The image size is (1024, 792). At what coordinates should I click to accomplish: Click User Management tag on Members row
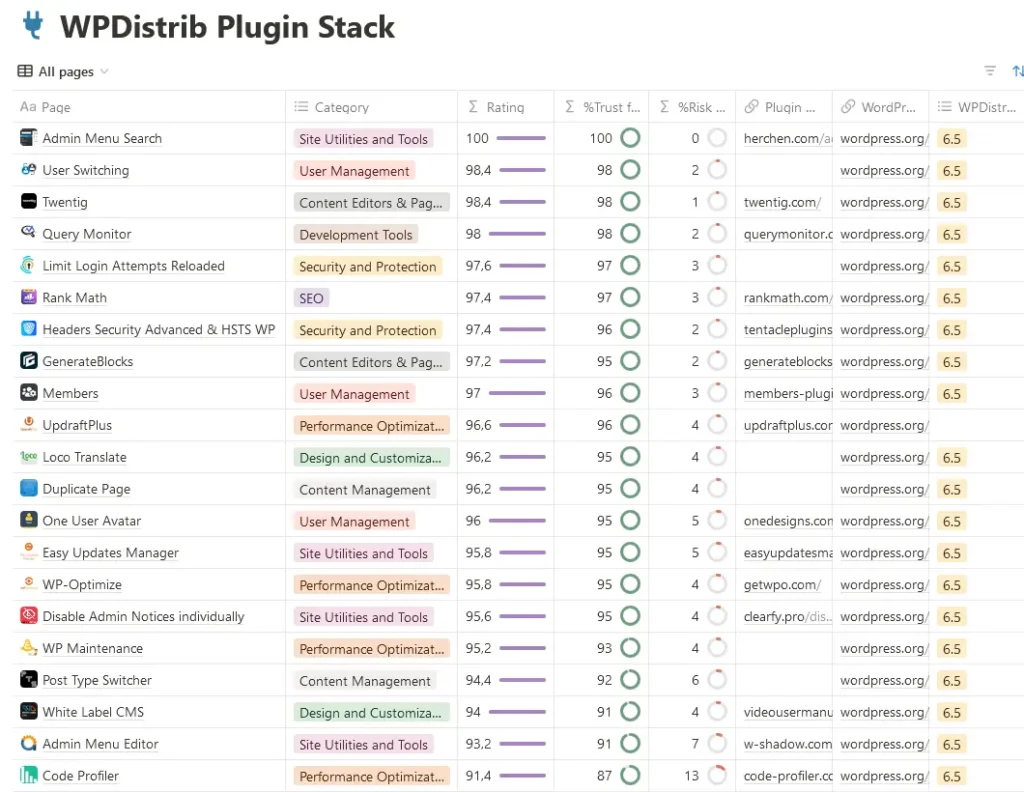354,394
